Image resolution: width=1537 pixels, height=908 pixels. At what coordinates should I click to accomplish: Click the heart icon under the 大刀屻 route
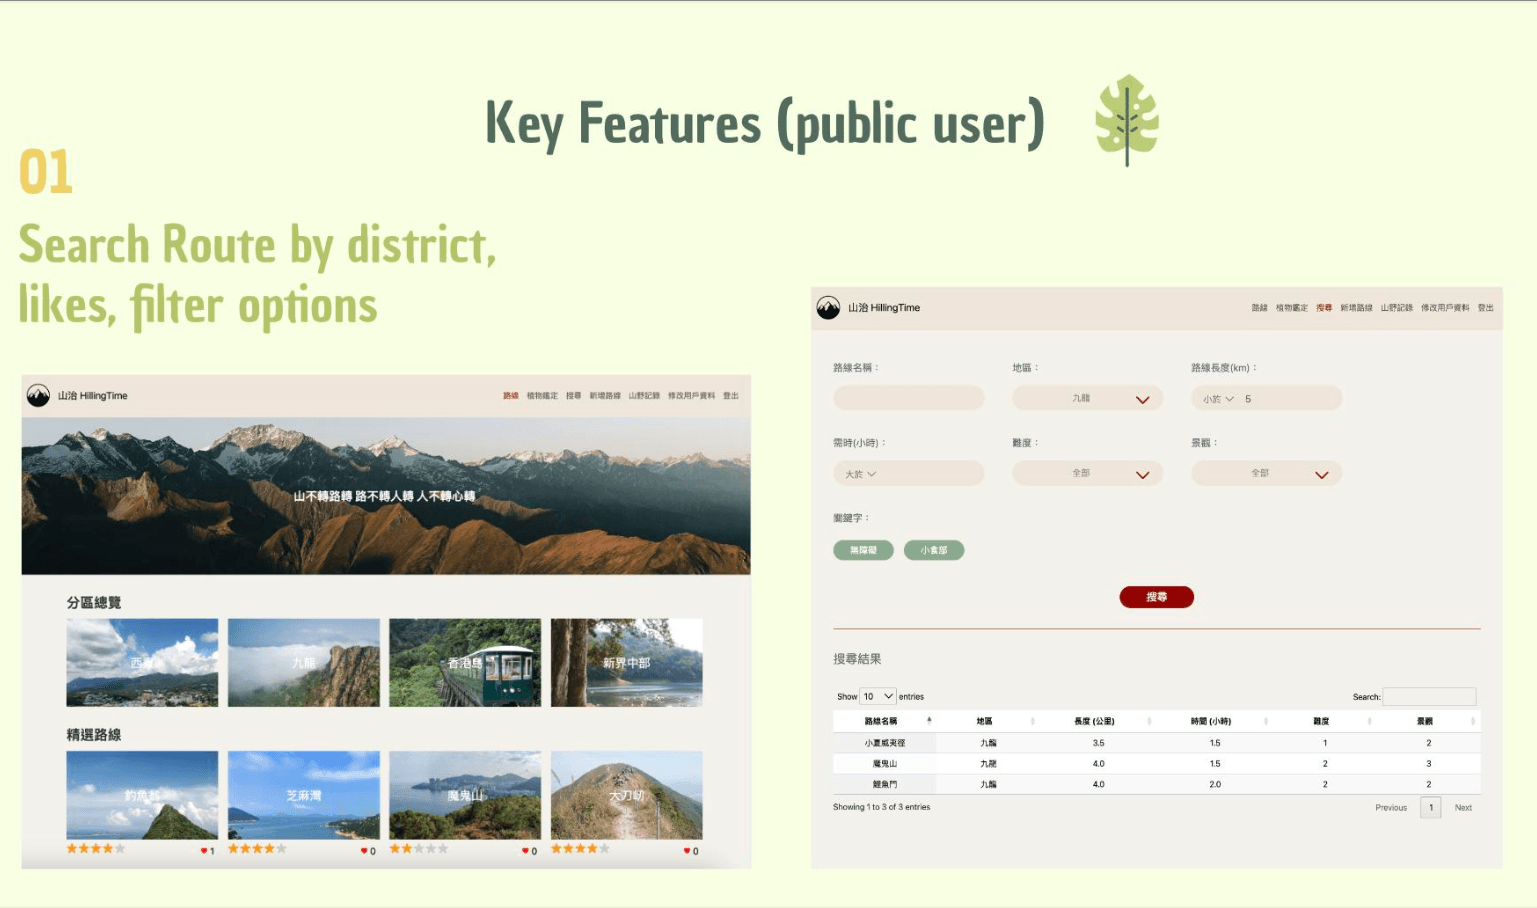click(687, 851)
